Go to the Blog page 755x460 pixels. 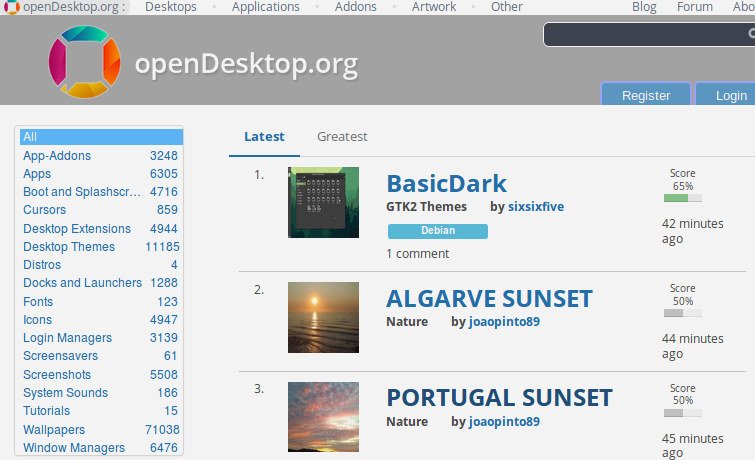point(644,7)
